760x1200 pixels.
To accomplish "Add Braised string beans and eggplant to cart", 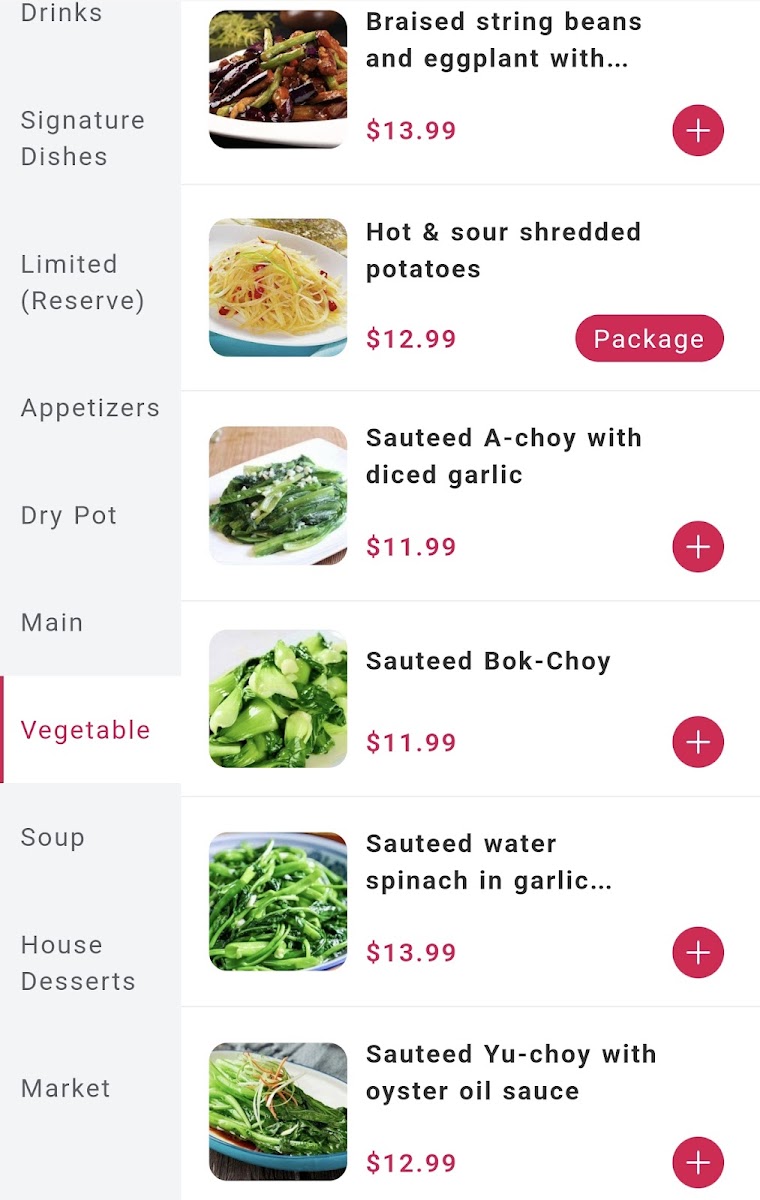I will tap(698, 131).
